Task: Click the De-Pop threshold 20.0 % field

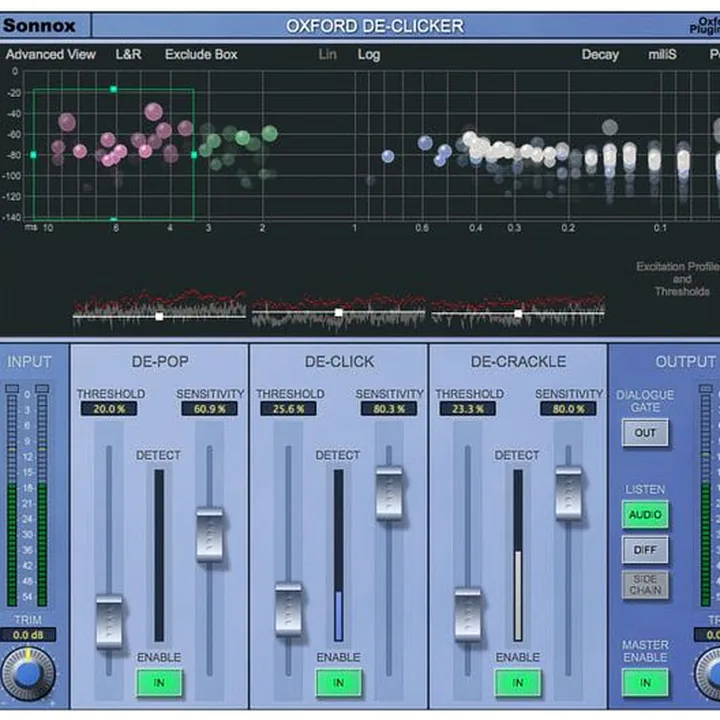Action: (x=109, y=409)
